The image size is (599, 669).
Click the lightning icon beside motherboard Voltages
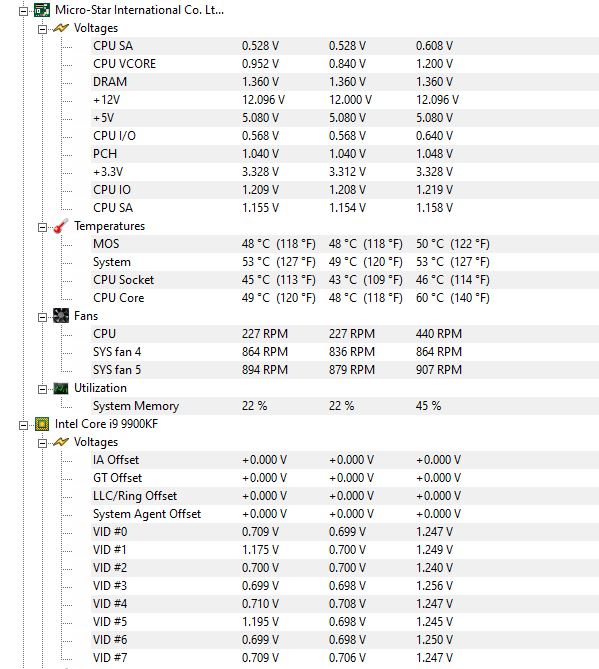coord(61,28)
